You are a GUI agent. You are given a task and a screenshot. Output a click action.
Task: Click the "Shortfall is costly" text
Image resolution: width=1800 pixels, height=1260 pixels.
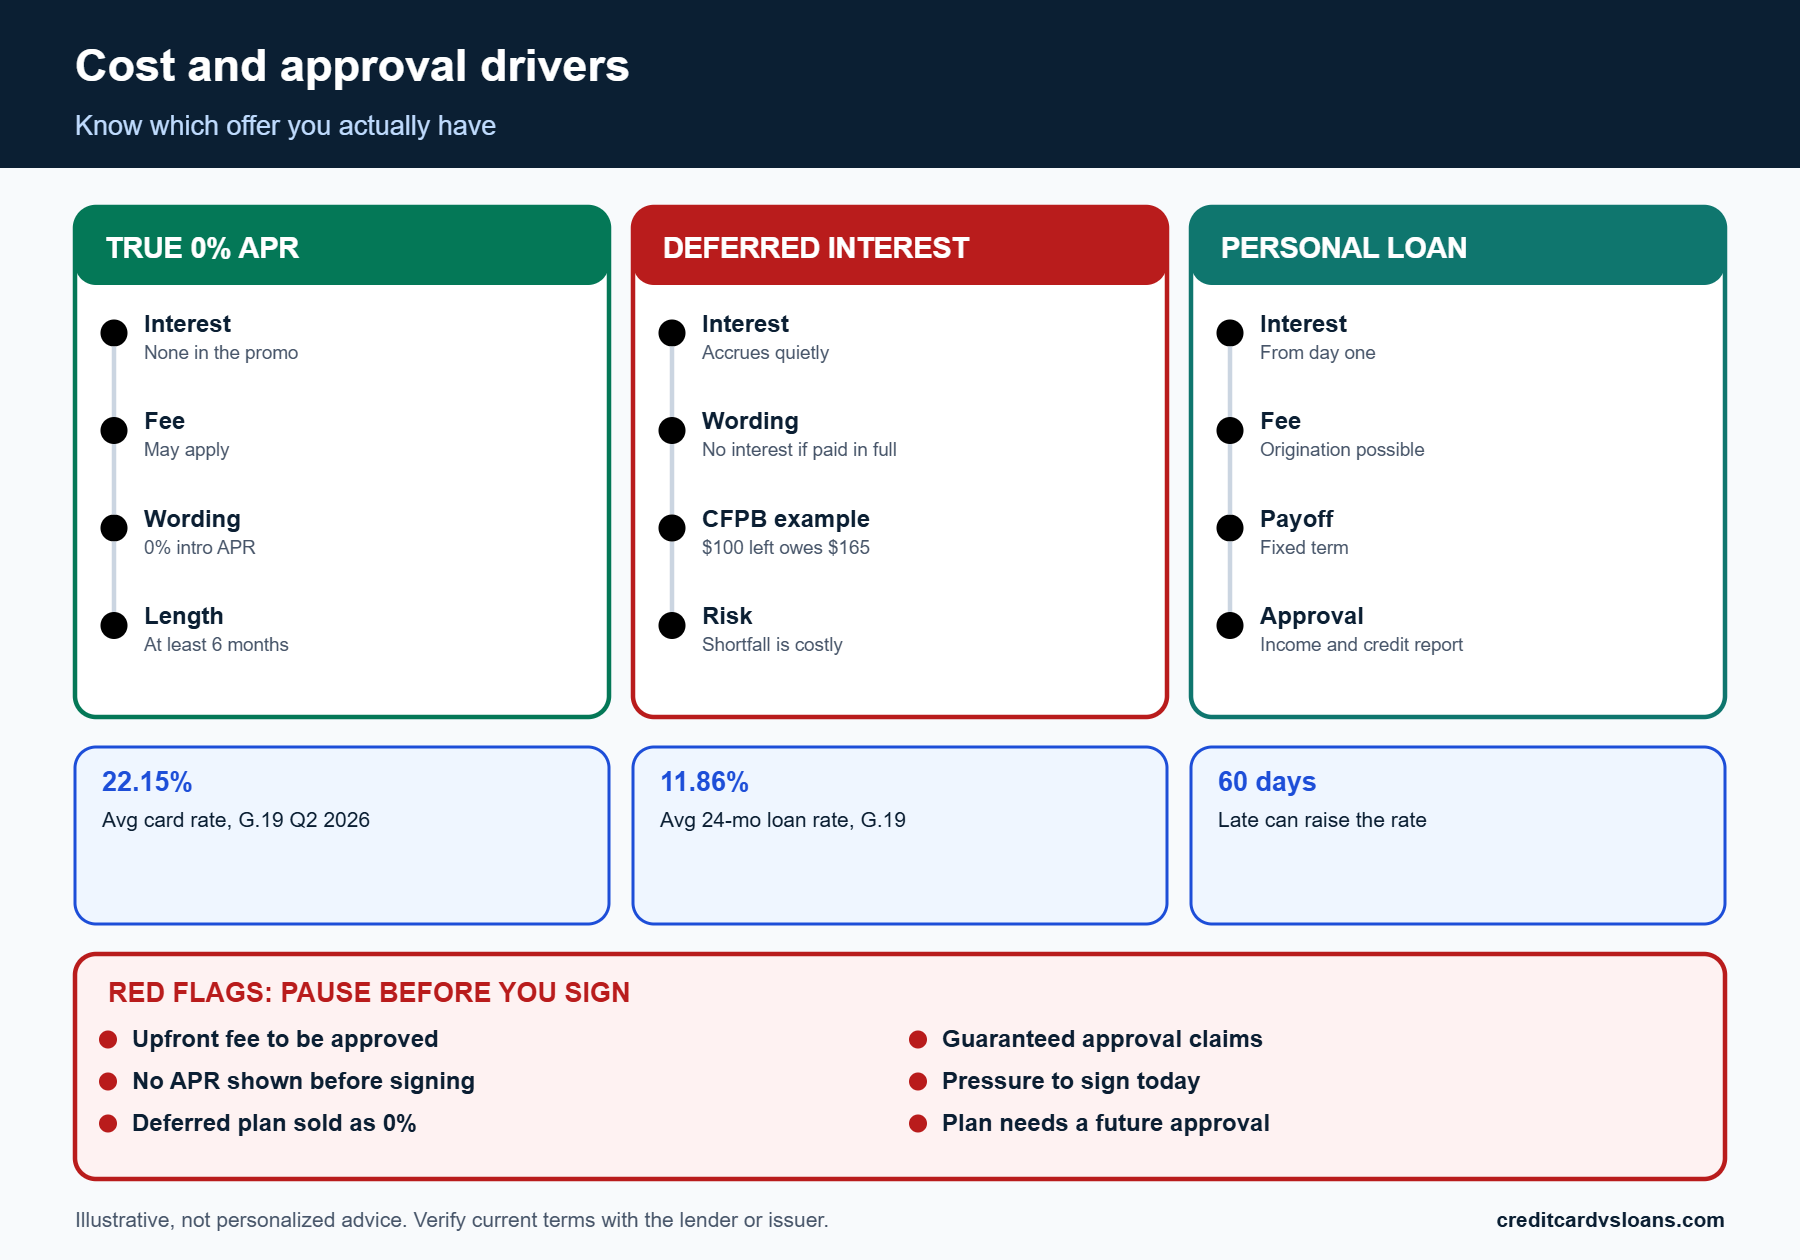click(772, 645)
